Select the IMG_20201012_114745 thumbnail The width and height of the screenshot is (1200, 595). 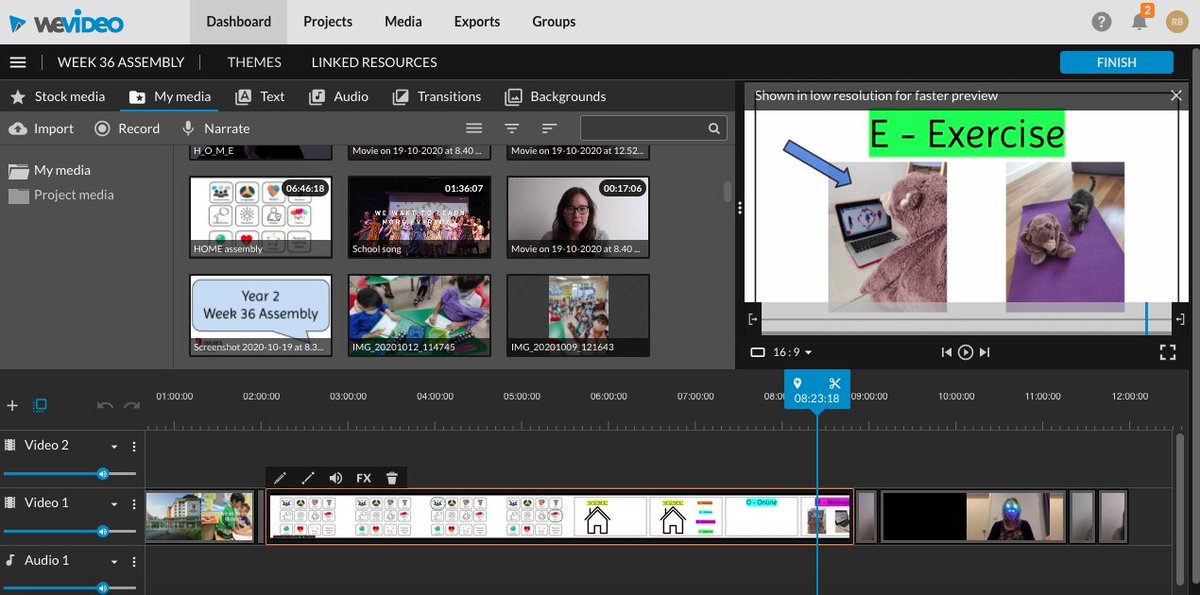coord(419,315)
